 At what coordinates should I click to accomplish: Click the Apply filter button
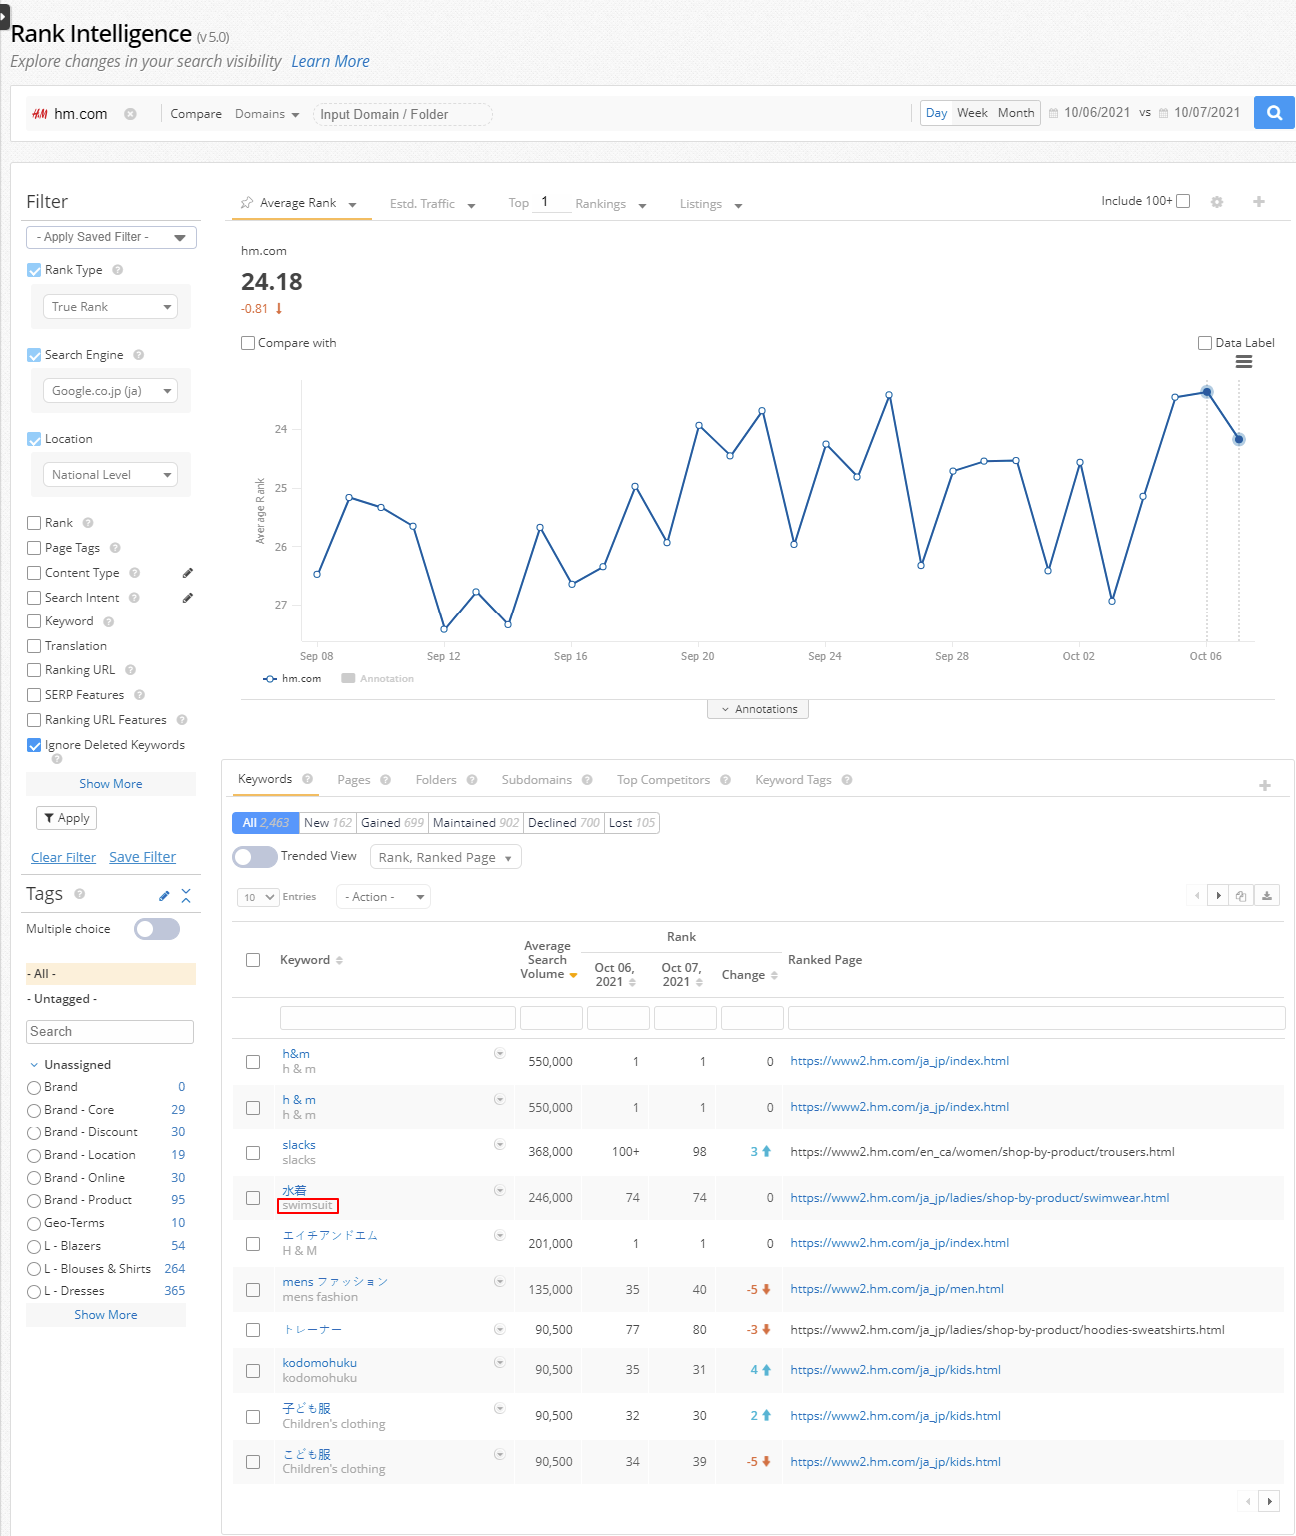point(66,818)
